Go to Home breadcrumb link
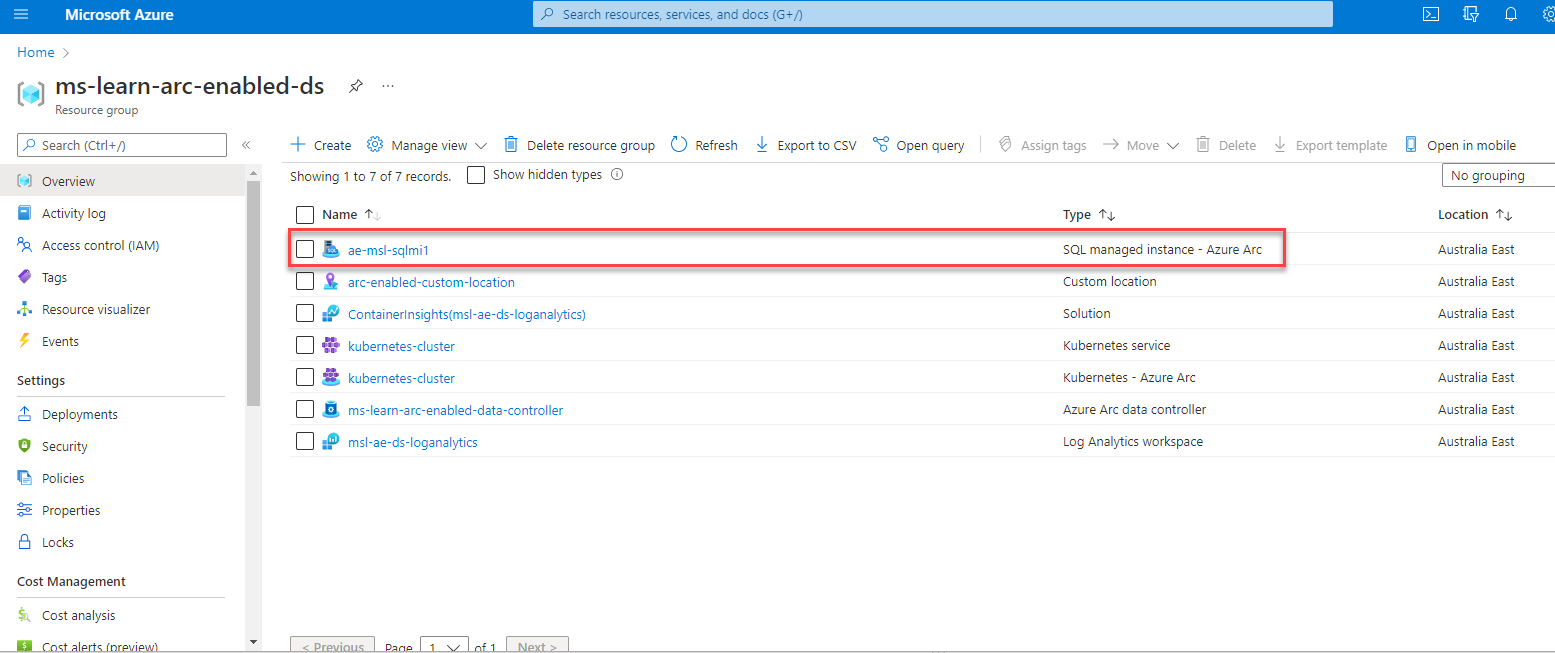This screenshot has height=653, width=1555. click(35, 52)
